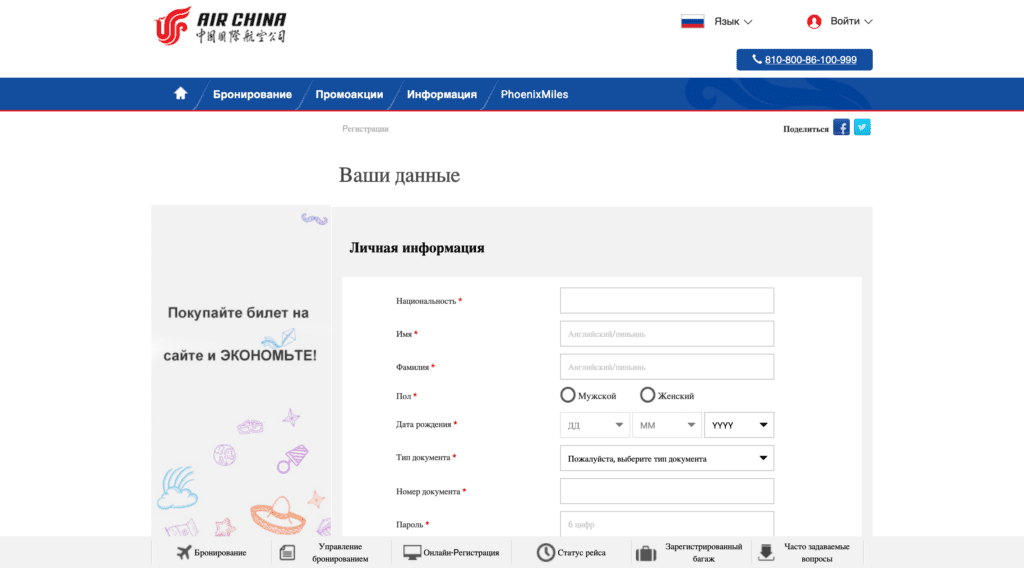Select Мужской gender radio button
1024x568 pixels.
tap(568, 395)
